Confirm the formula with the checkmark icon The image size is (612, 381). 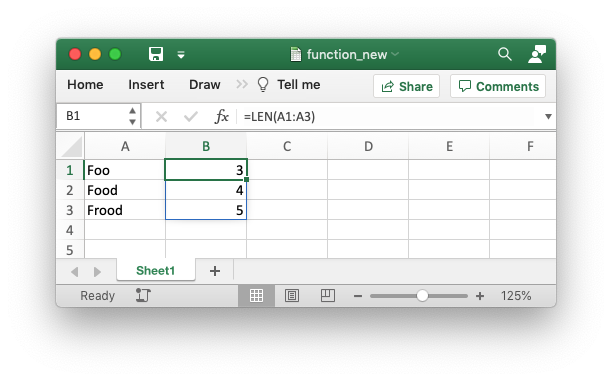[191, 116]
